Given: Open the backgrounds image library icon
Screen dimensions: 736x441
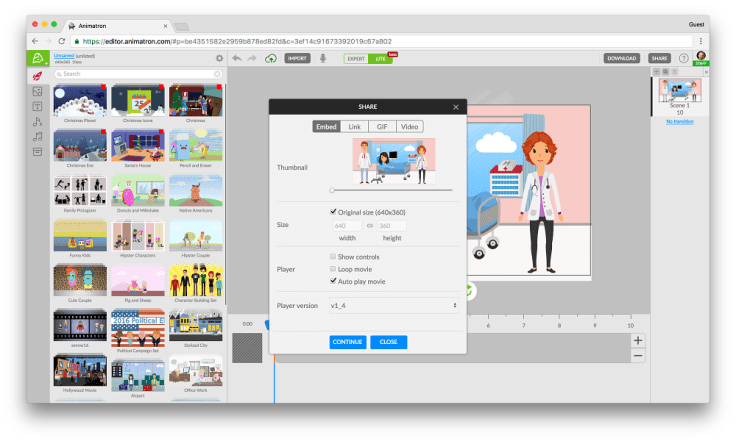Looking at the screenshot, I should point(38,91).
